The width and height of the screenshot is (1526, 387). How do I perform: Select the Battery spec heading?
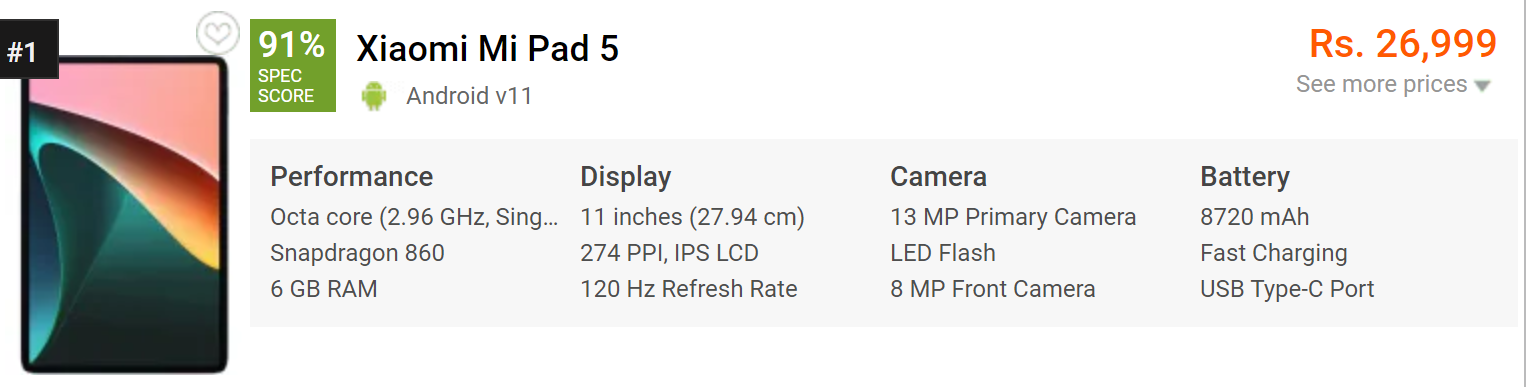click(x=1245, y=177)
